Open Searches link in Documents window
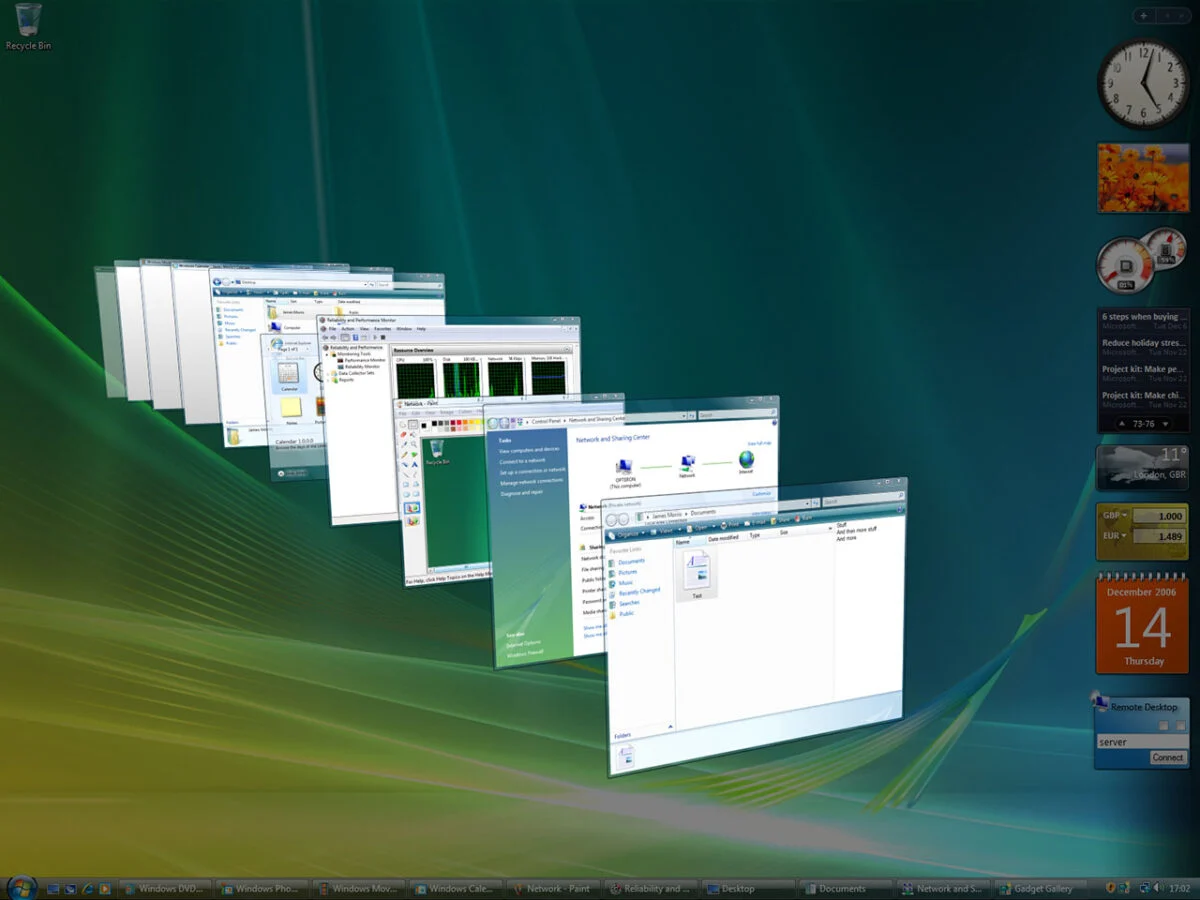This screenshot has width=1200, height=900. point(629,603)
